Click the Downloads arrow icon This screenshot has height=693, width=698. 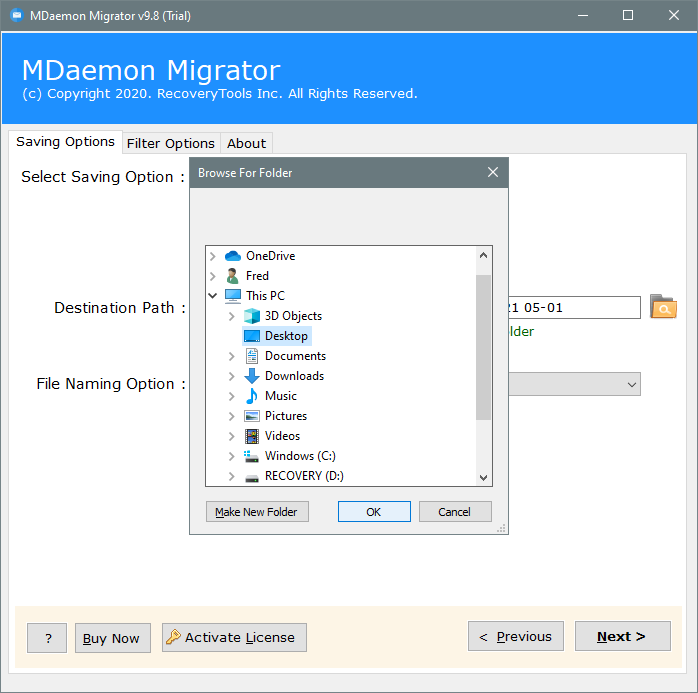pyautogui.click(x=252, y=376)
